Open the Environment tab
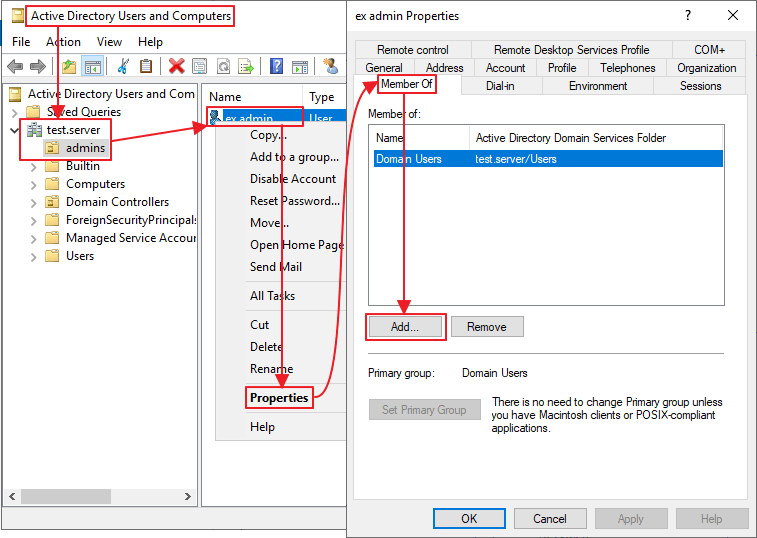Viewport: 757px width, 538px height. point(598,86)
